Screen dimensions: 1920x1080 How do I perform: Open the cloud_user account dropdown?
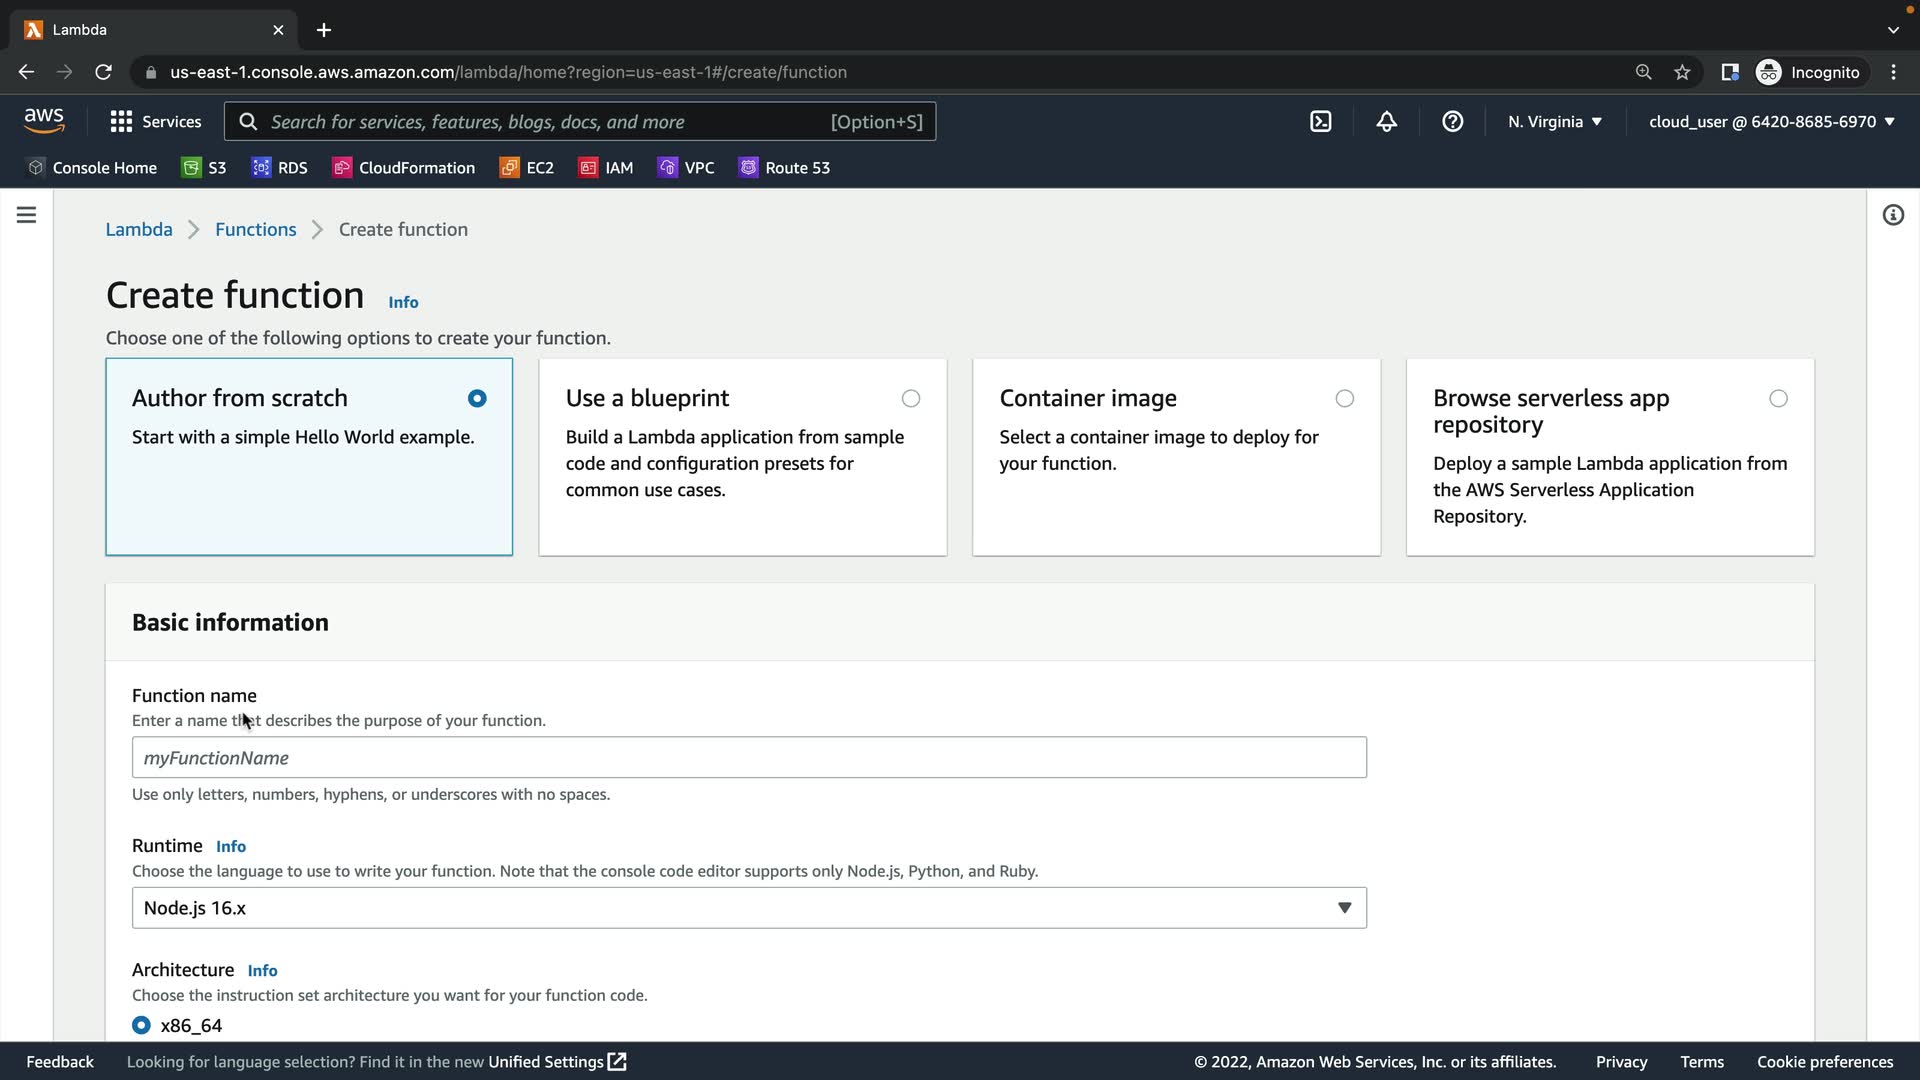pyautogui.click(x=1771, y=122)
